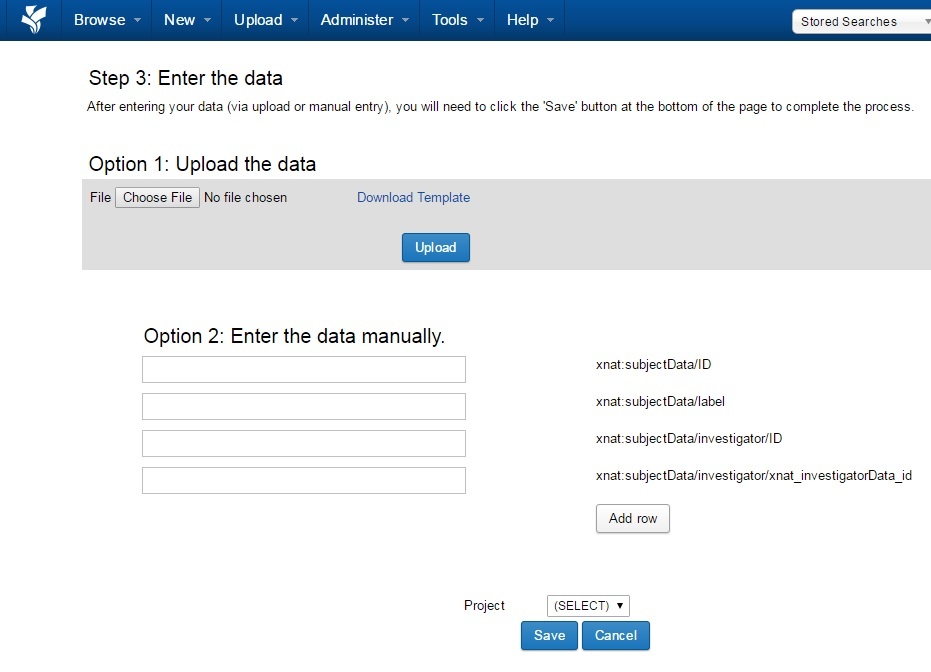Image resolution: width=931 pixels, height=672 pixels.
Task: Click the Choose File button
Action: point(157,197)
